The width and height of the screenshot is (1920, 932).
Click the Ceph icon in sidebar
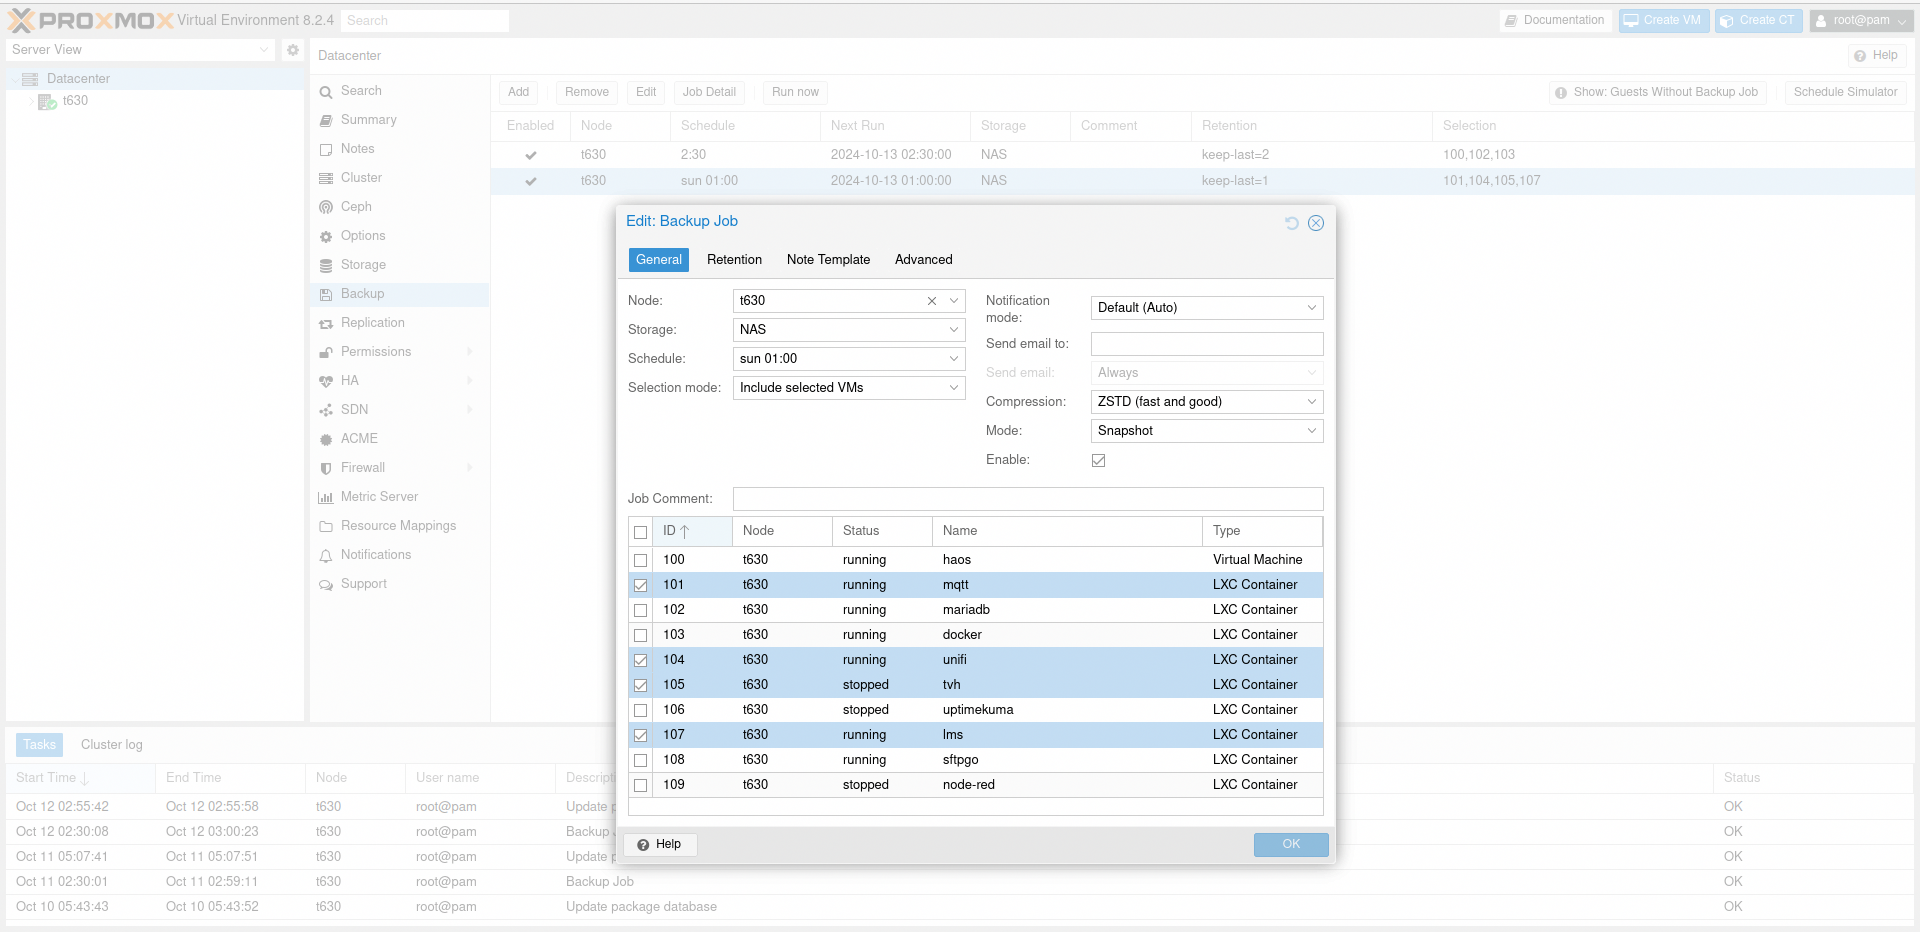(x=326, y=207)
